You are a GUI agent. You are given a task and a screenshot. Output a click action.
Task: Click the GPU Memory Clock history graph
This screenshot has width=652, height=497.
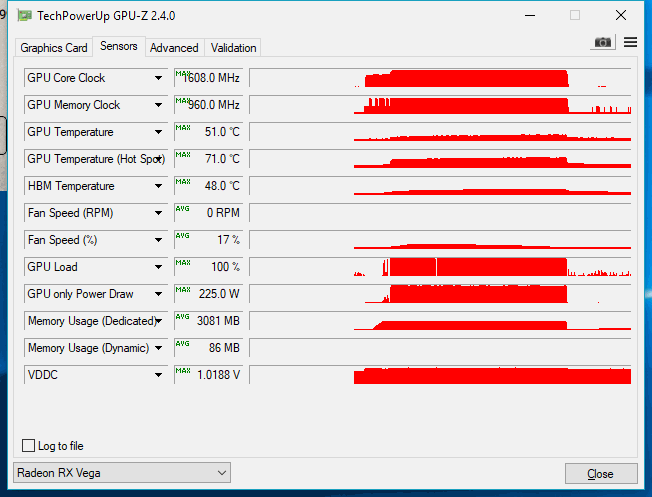pyautogui.click(x=440, y=105)
